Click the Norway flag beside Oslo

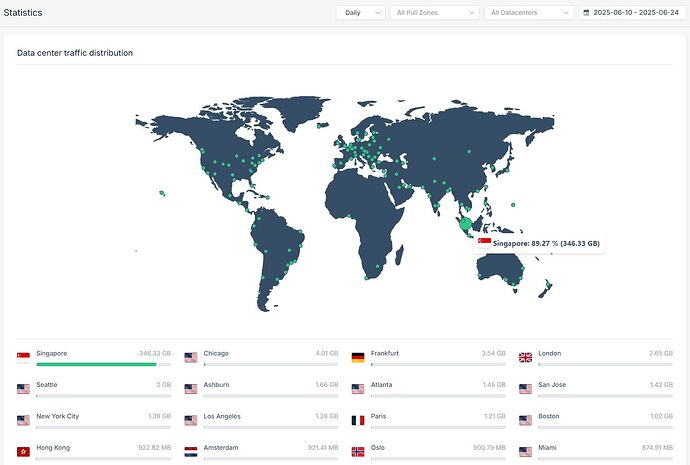coord(358,451)
